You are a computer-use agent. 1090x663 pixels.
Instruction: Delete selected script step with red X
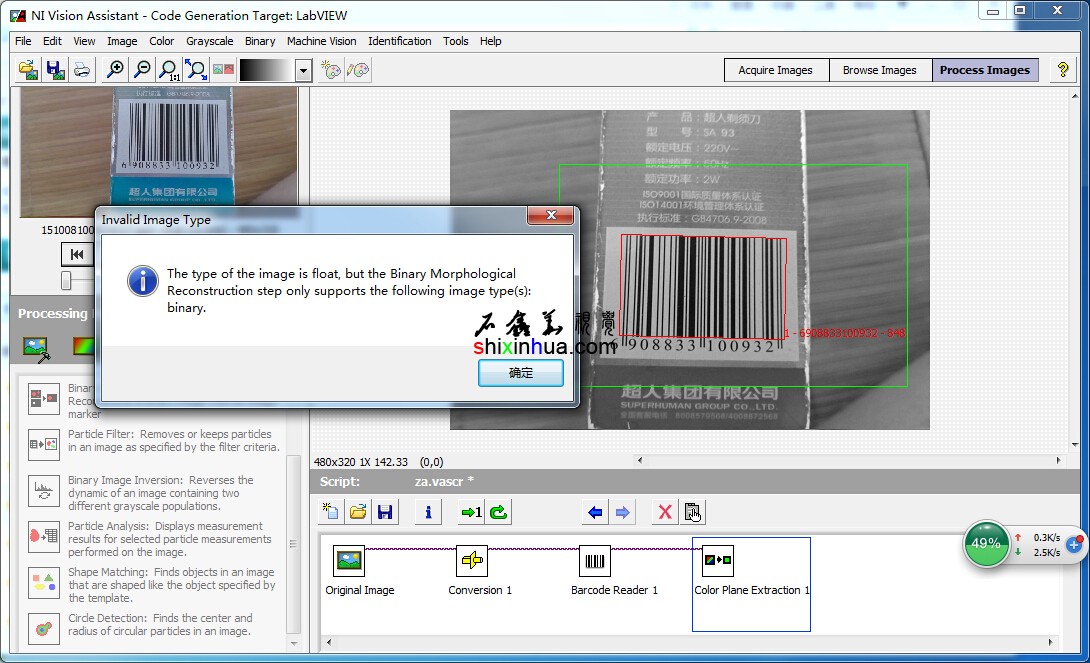(664, 512)
